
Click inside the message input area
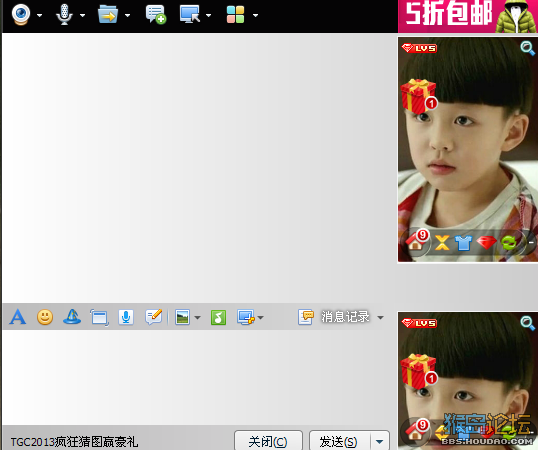point(199,377)
